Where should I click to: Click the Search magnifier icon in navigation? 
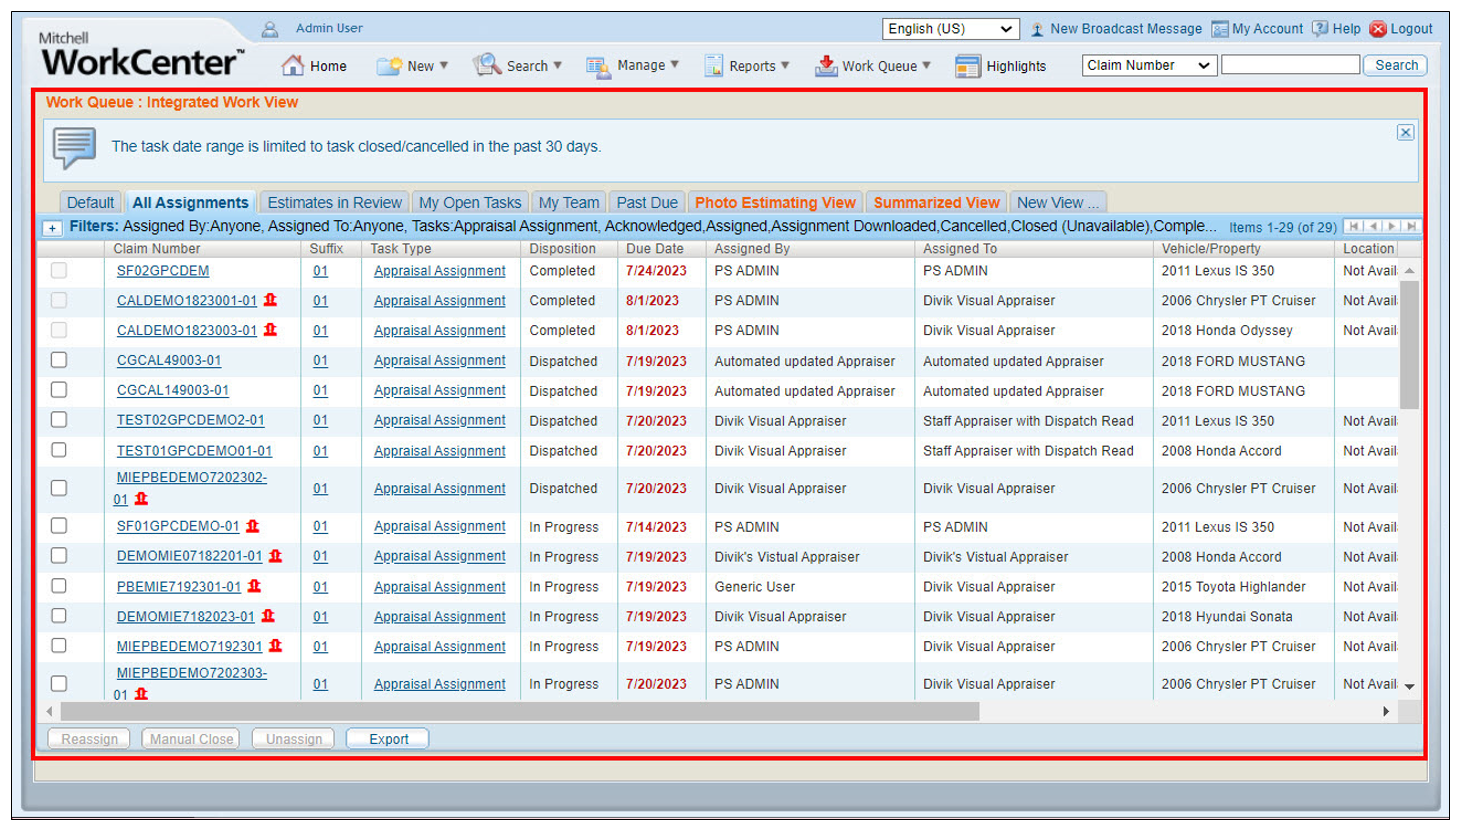487,65
